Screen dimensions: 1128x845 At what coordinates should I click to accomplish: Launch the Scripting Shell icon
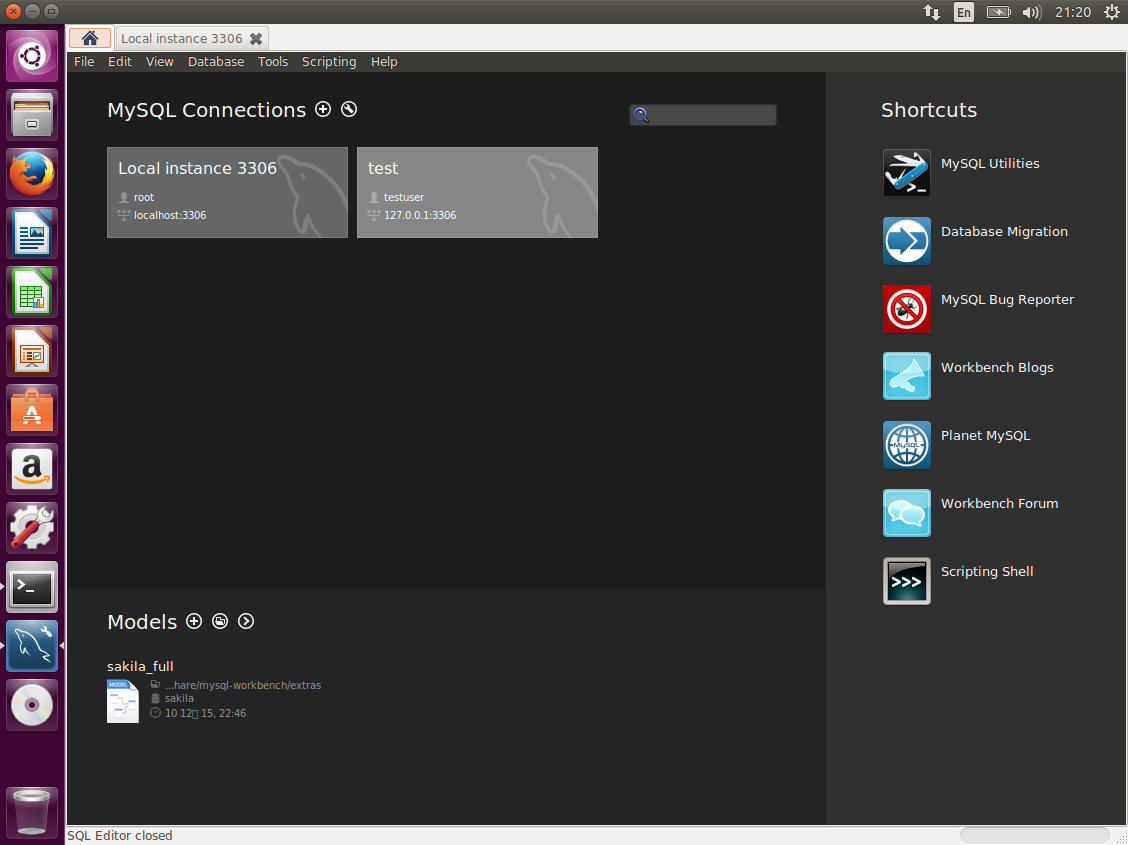pyautogui.click(x=906, y=580)
